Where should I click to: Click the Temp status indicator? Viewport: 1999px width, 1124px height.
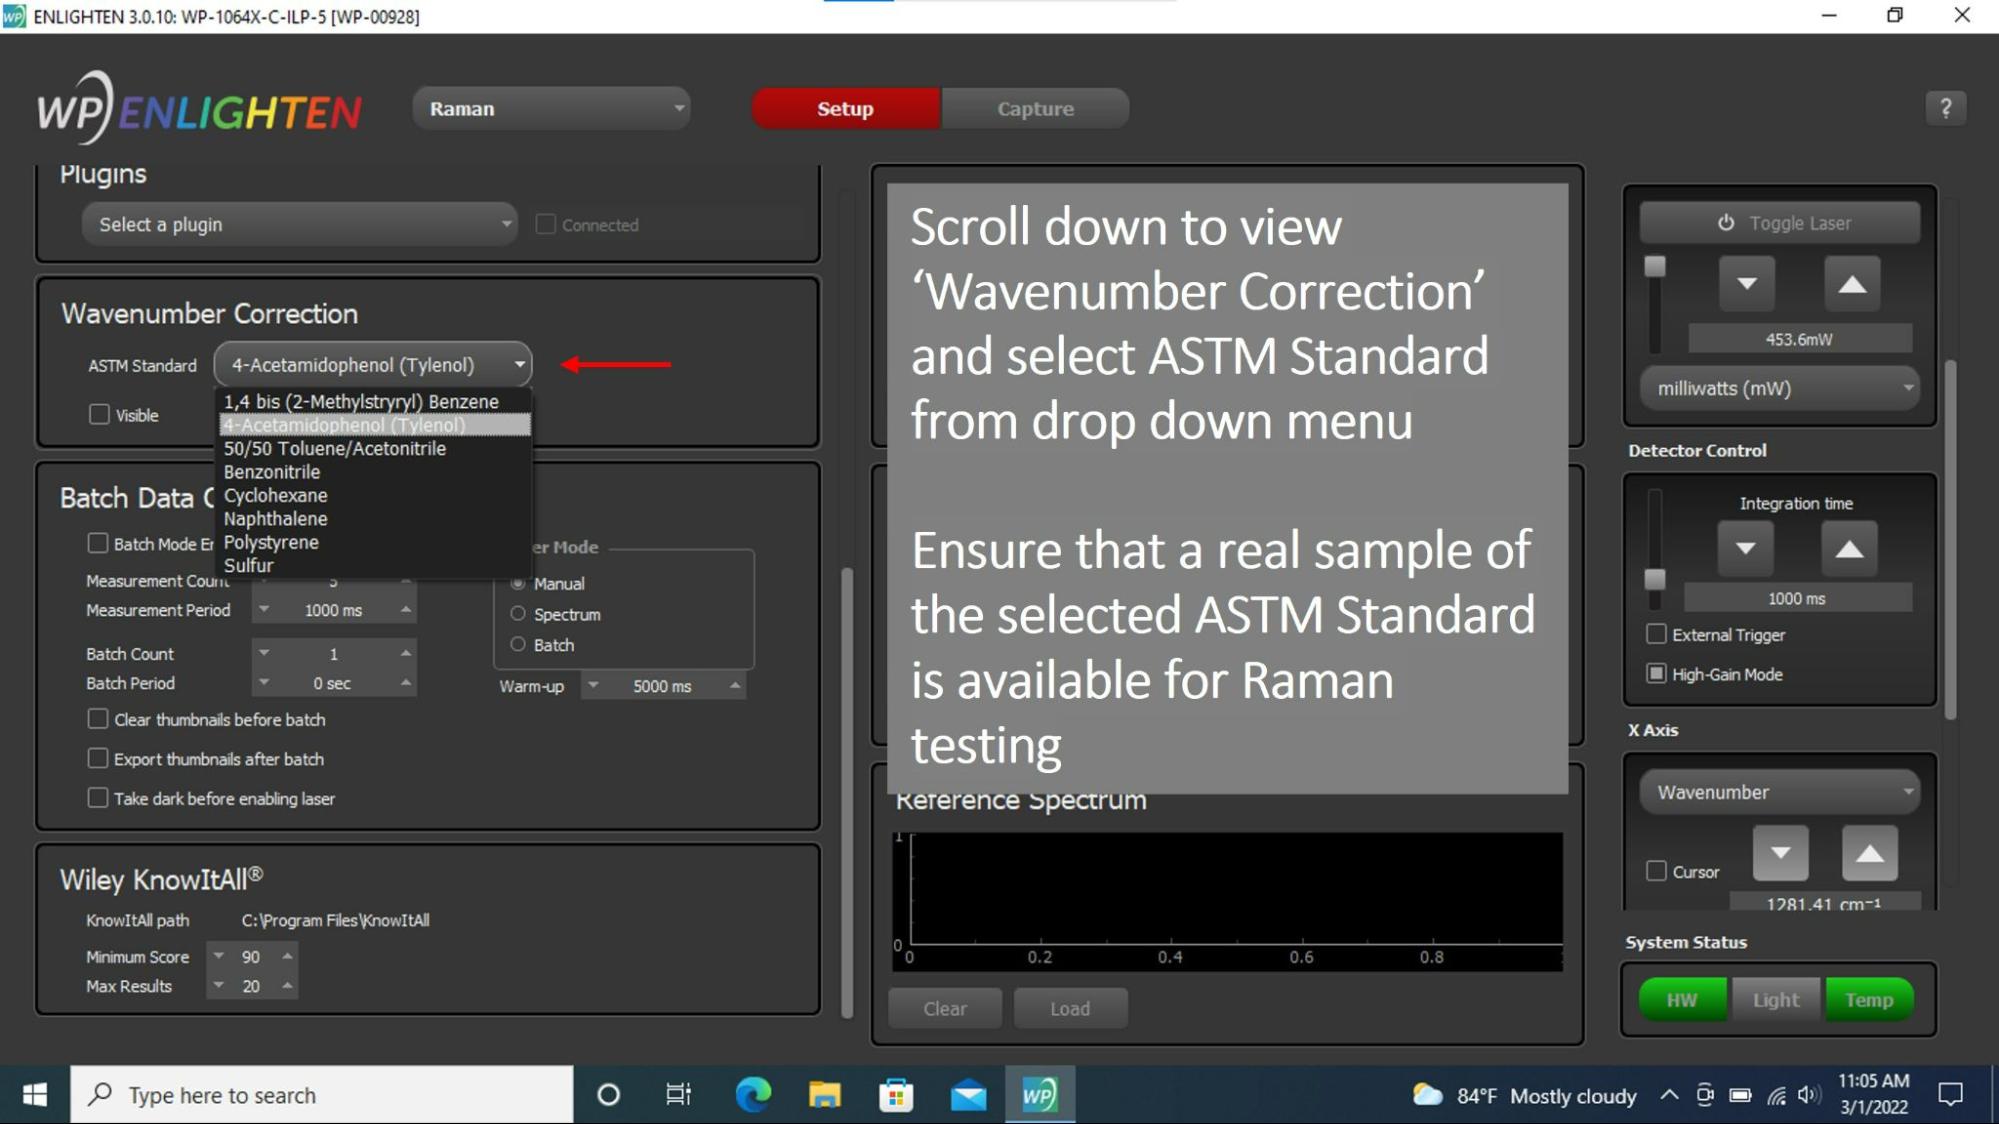(1868, 1000)
